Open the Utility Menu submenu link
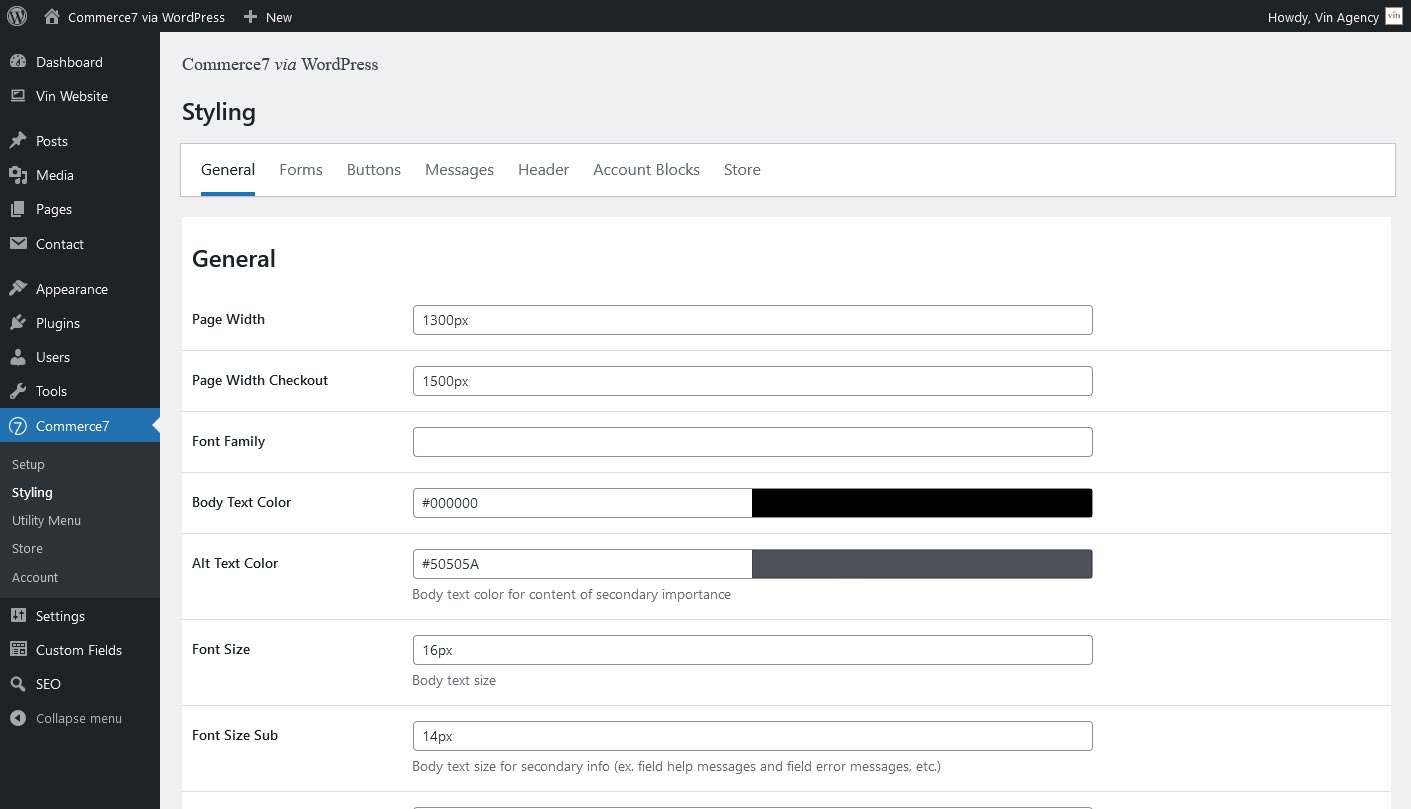The width and height of the screenshot is (1411, 809). (x=46, y=520)
